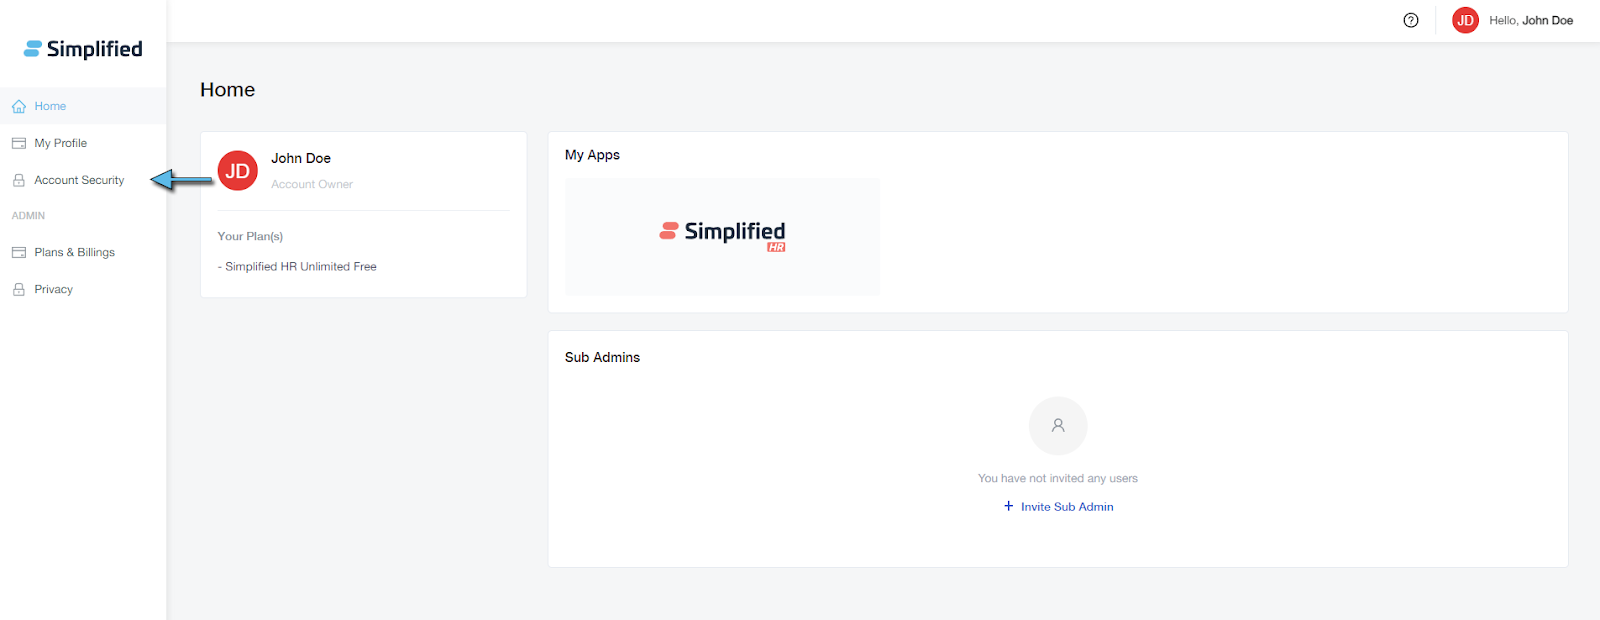Click the plus icon beside Invite Sub Admin

pos(1008,506)
